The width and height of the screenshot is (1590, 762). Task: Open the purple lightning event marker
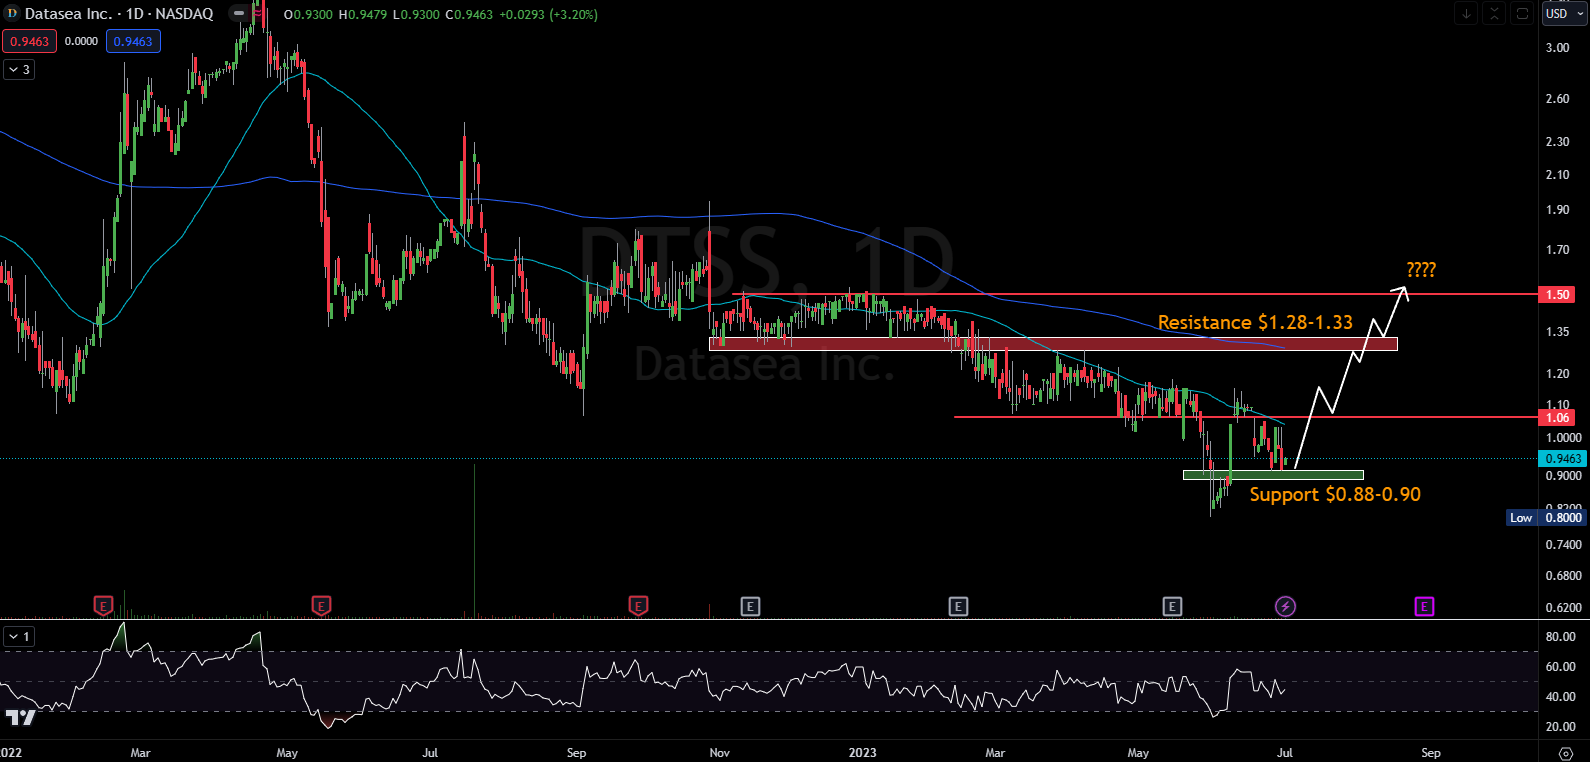click(x=1285, y=606)
